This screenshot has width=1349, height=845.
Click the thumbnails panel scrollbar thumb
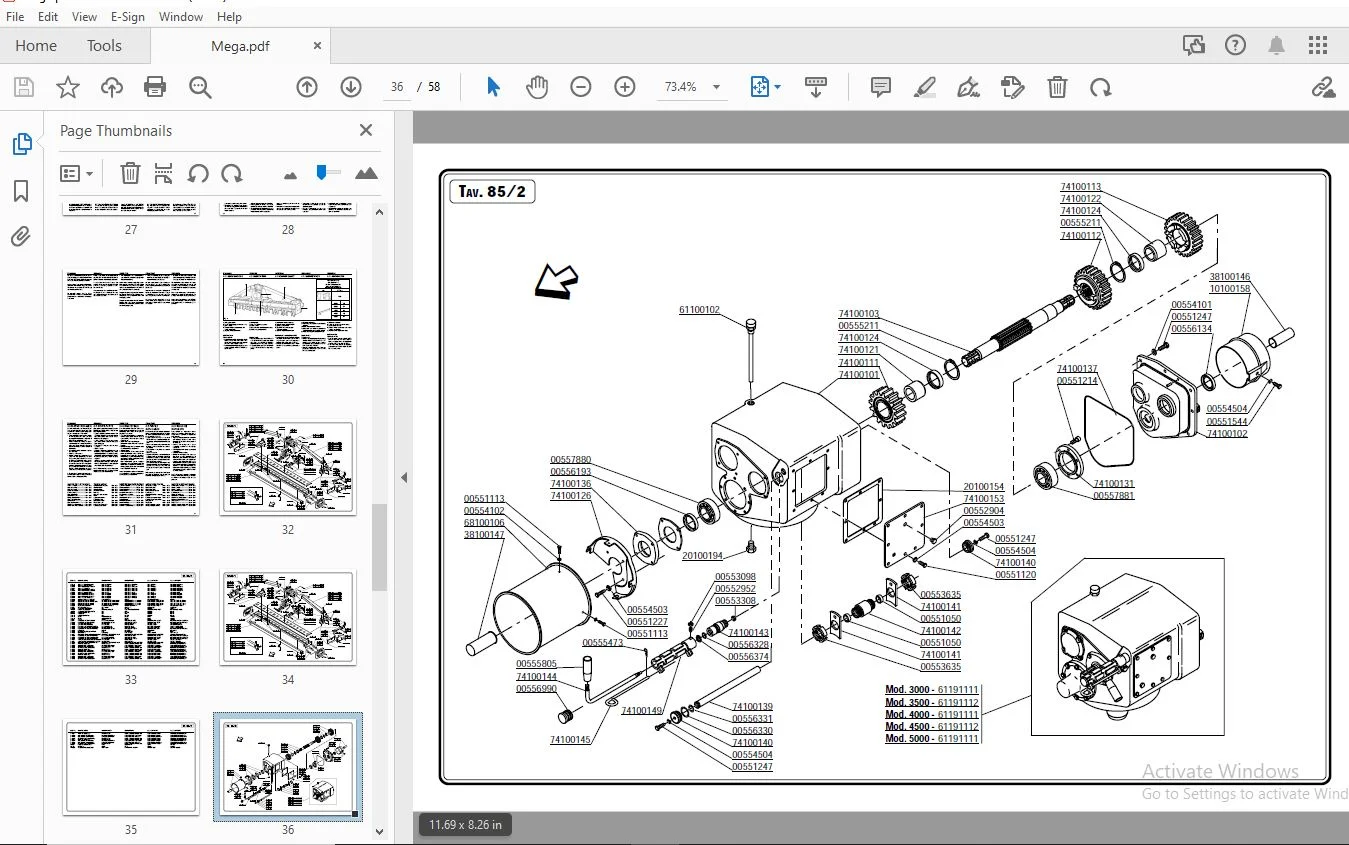pyautogui.click(x=379, y=547)
